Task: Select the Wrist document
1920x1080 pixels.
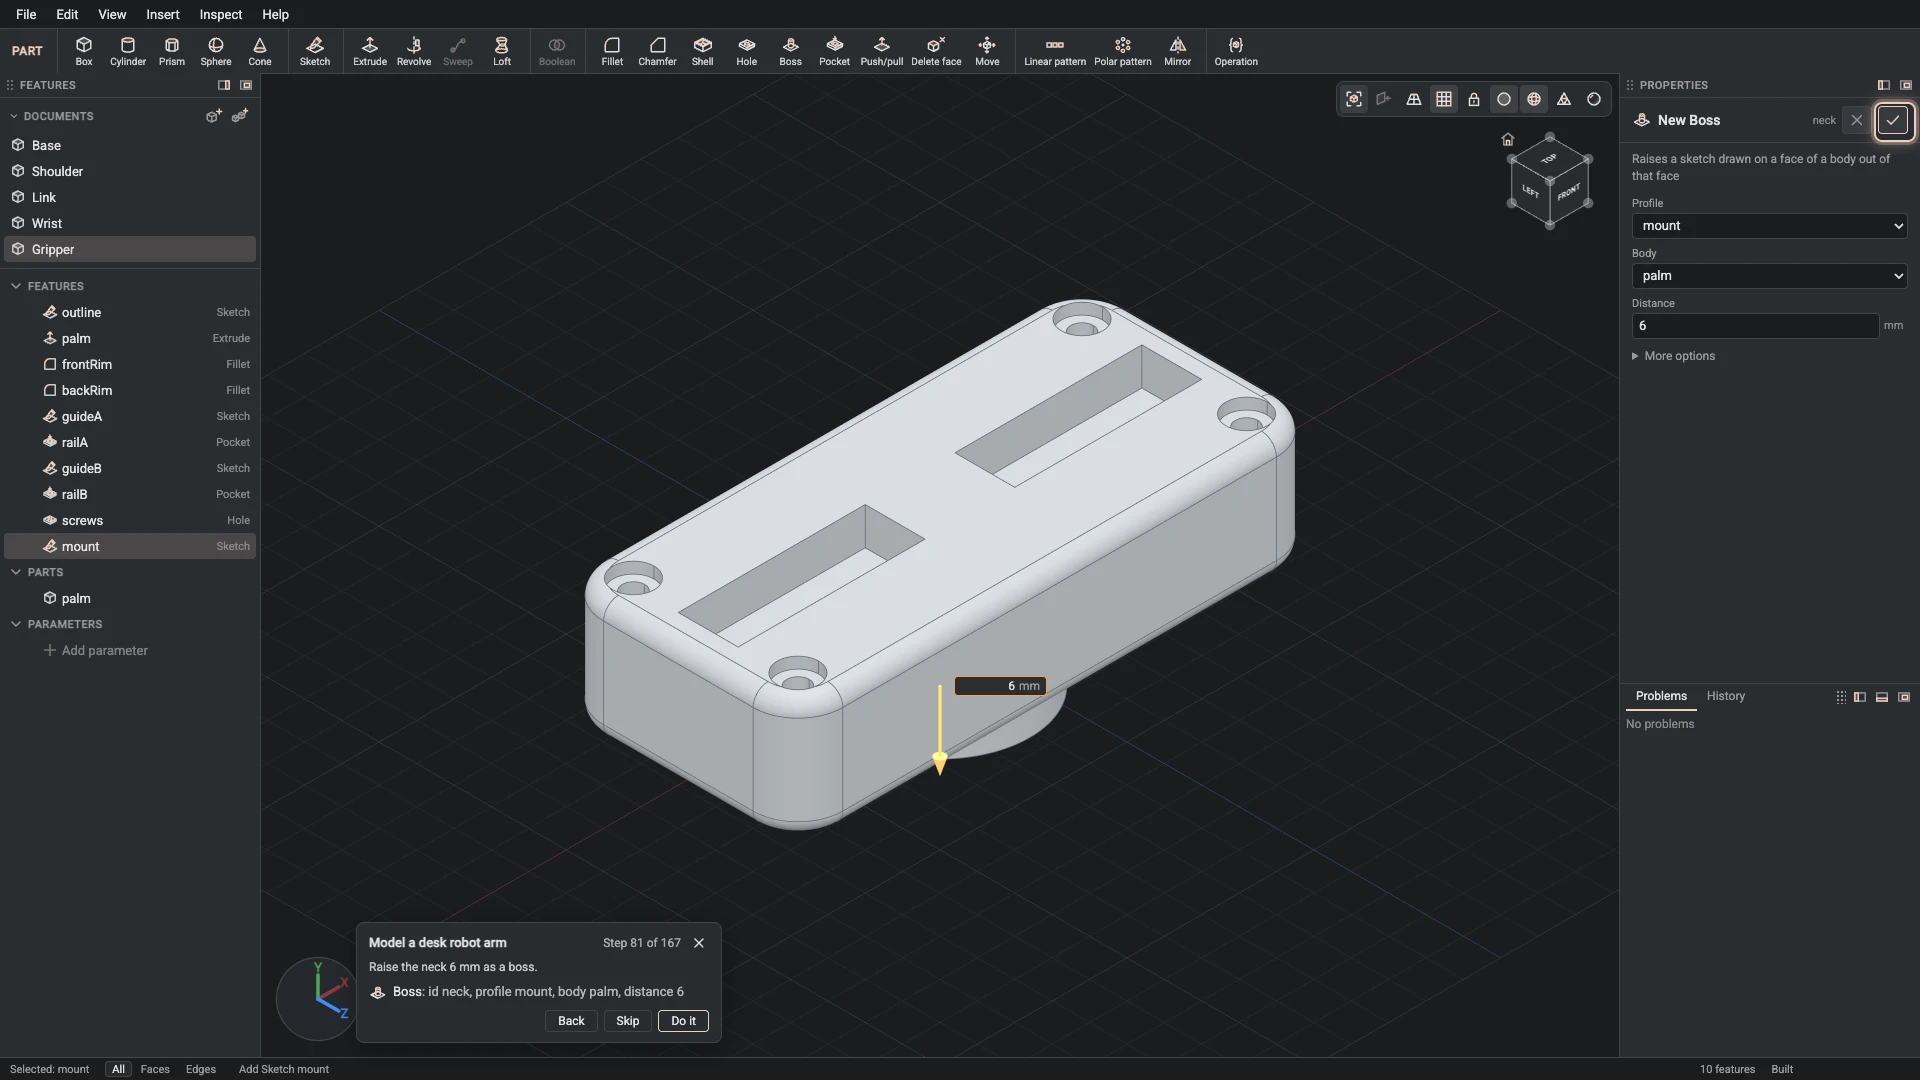Action: point(130,223)
